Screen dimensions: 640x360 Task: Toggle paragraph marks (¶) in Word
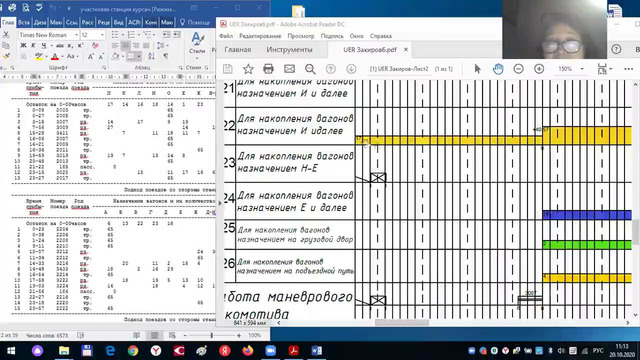[x=166, y=56]
